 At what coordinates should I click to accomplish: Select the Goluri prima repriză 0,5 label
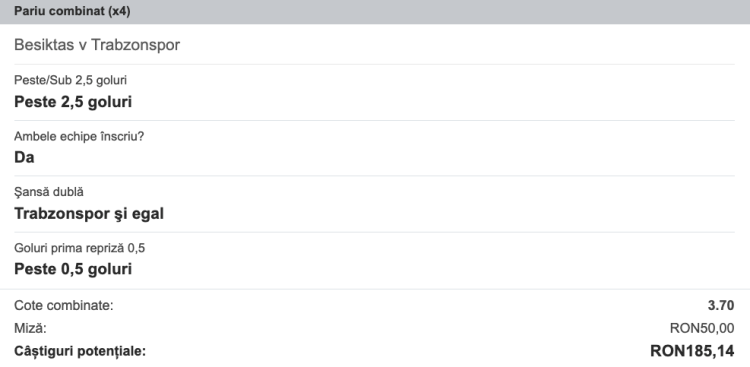79,248
